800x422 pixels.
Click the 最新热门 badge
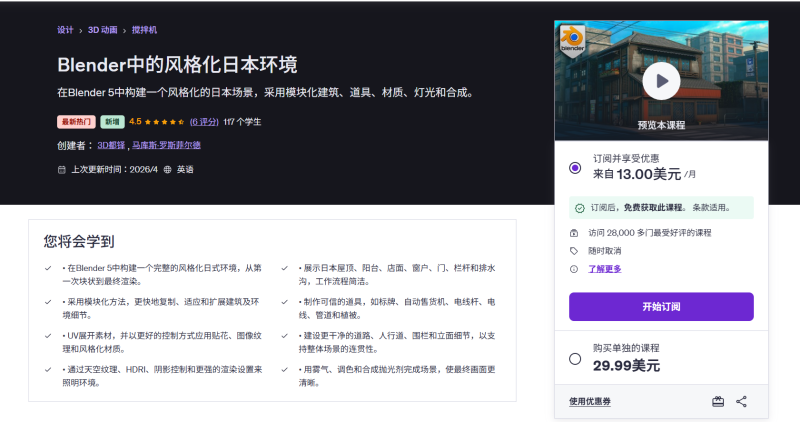76,121
